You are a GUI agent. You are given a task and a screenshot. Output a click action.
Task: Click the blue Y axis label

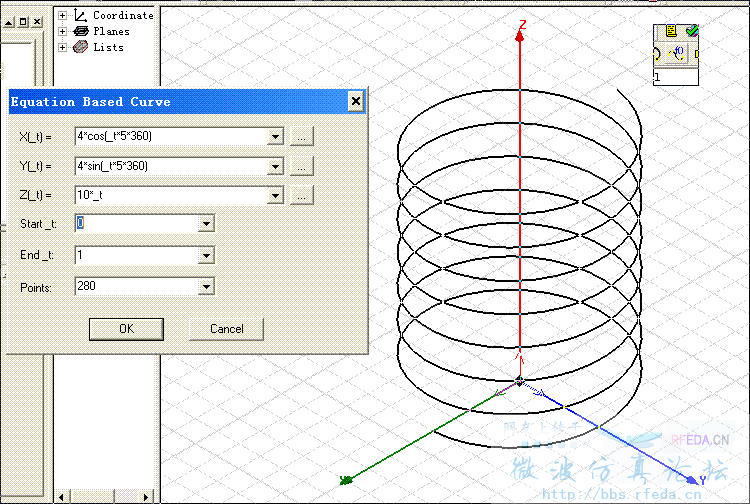[x=703, y=480]
